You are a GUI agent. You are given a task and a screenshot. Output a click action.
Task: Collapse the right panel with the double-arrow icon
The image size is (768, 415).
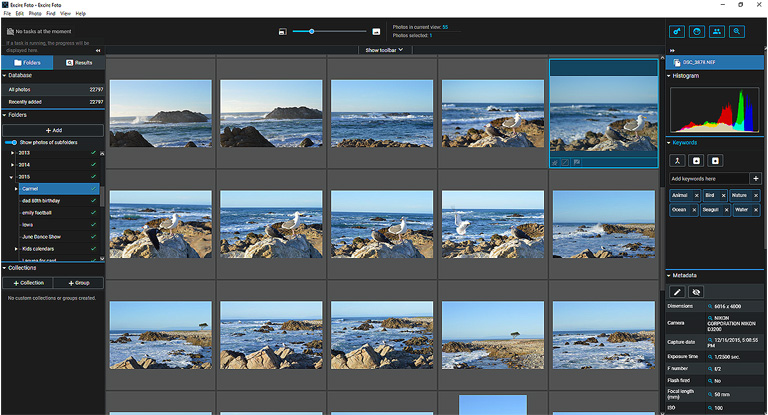672,50
